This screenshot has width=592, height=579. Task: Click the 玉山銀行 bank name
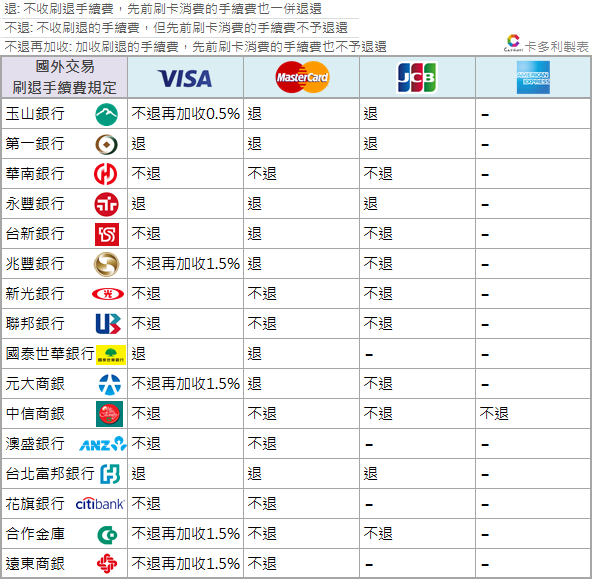point(35,114)
